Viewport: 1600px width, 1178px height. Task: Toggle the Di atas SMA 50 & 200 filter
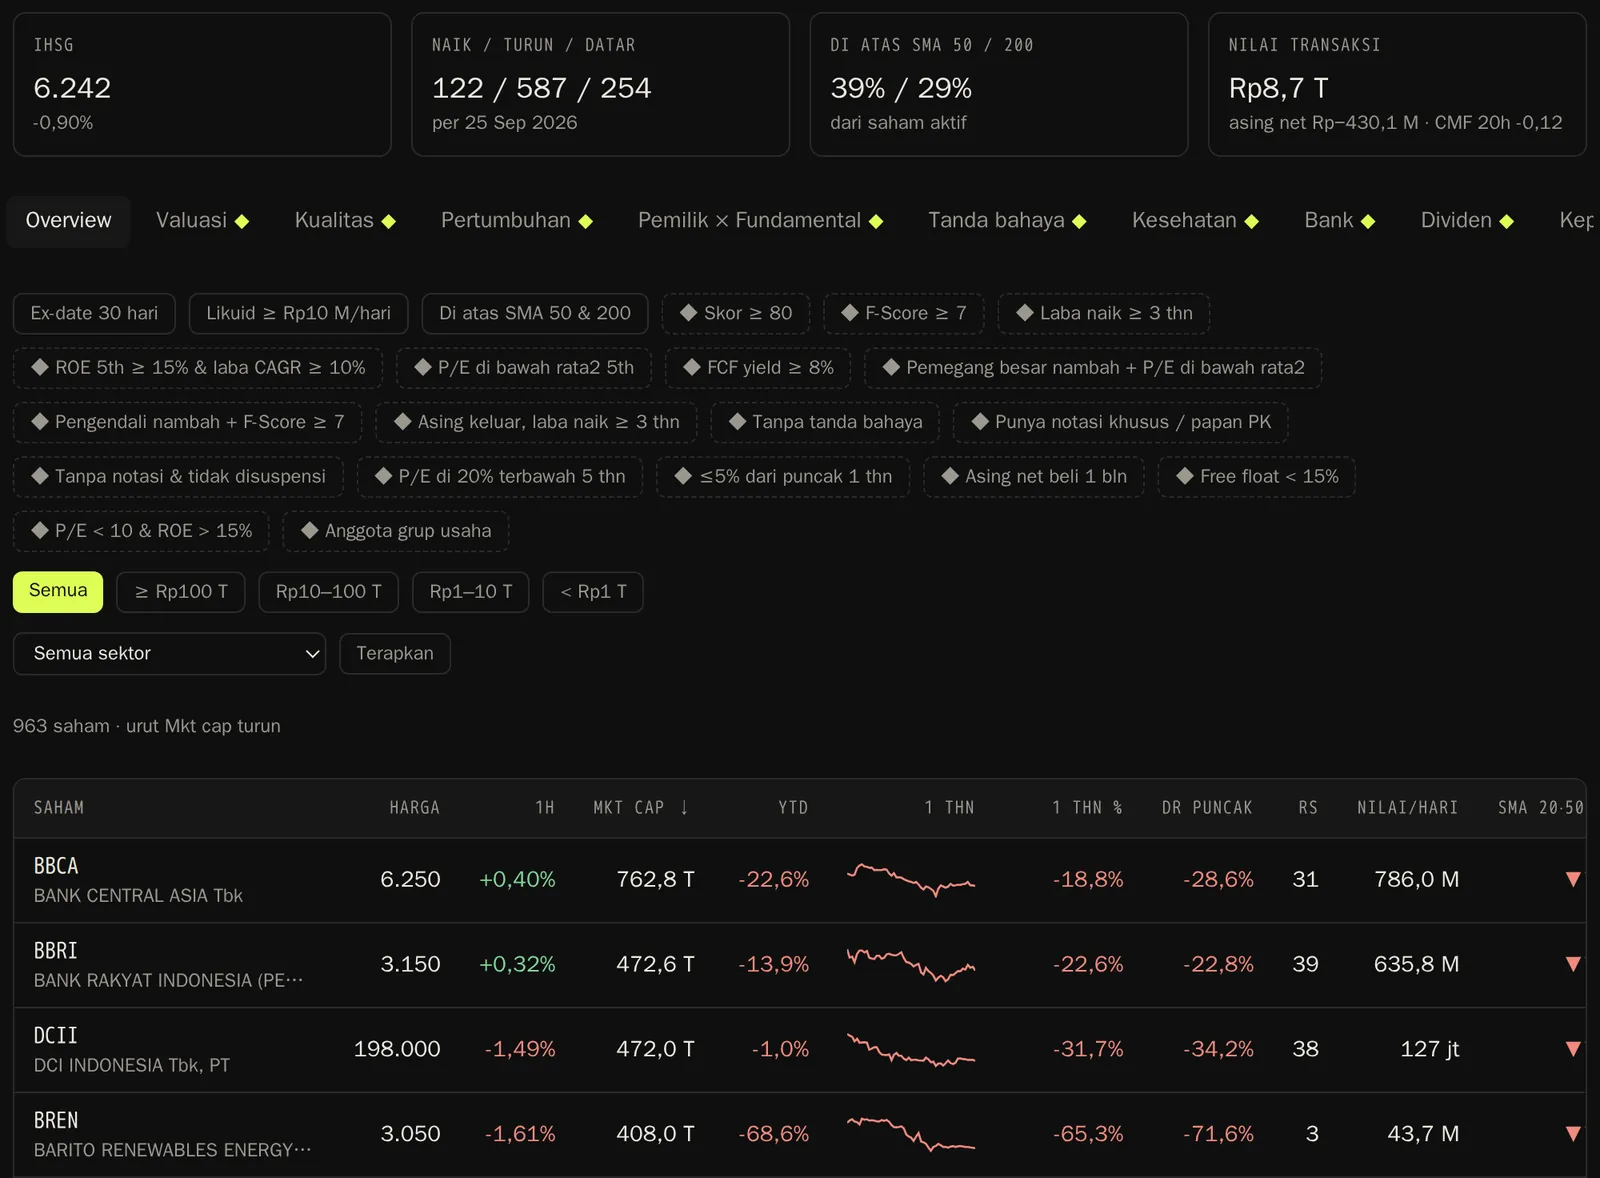click(x=535, y=313)
